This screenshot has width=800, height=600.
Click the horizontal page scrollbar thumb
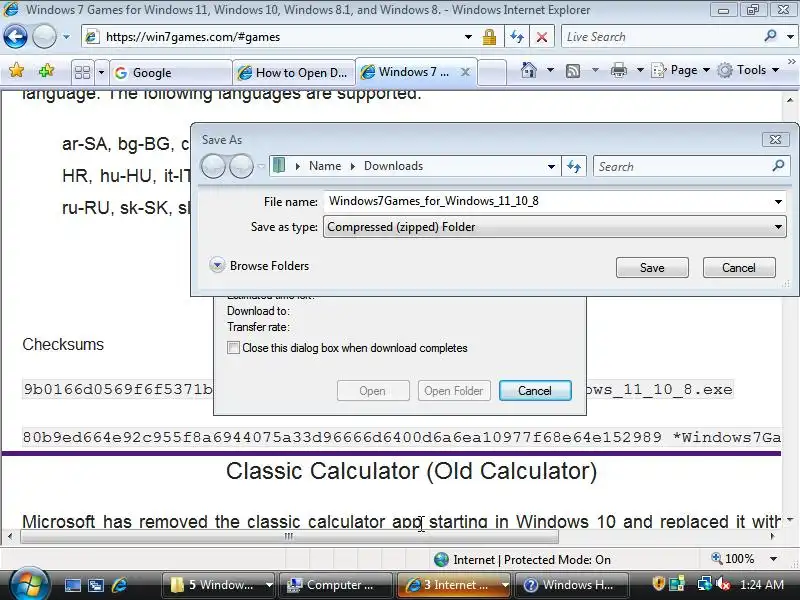289,536
